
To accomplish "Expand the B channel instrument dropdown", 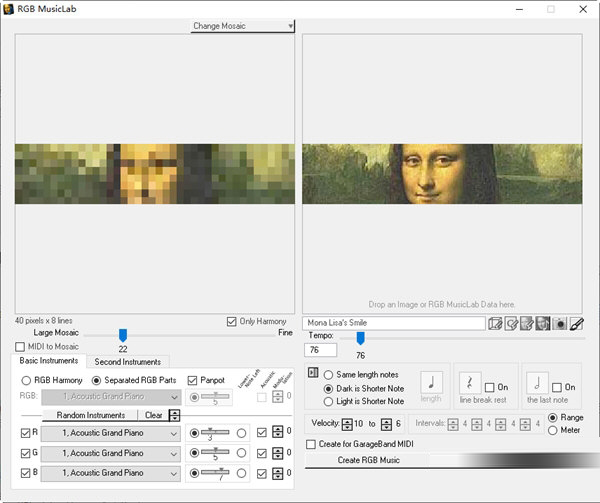I will click(x=174, y=471).
